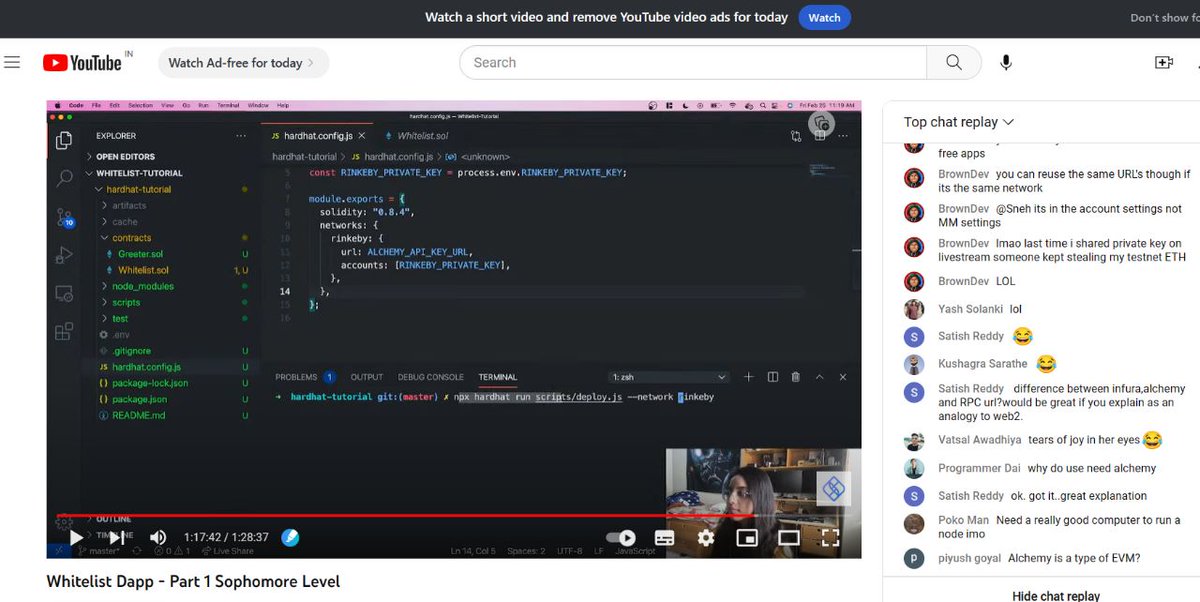Kill terminal with the trash icon

(x=796, y=377)
